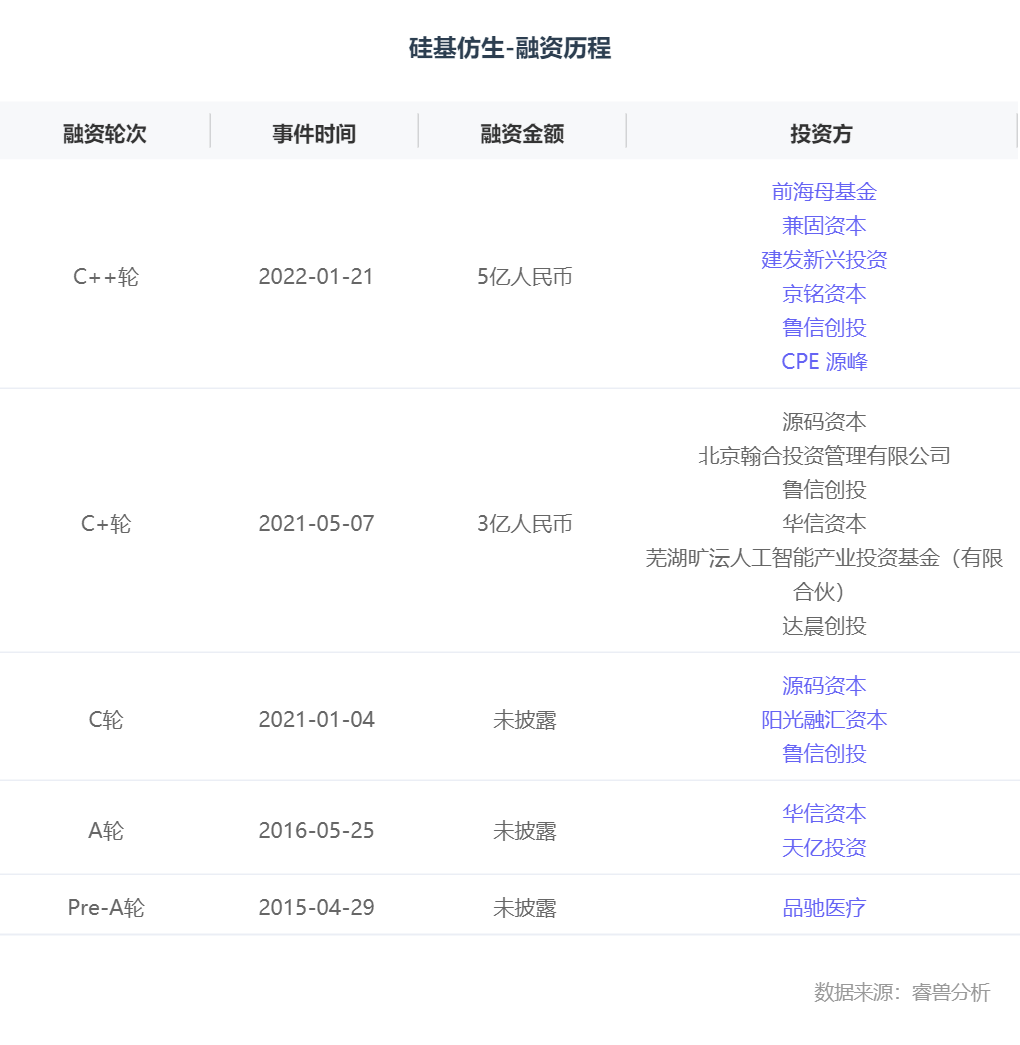The image size is (1020, 1045).
Task: Select the C++轮 round cell
Action: [105, 277]
